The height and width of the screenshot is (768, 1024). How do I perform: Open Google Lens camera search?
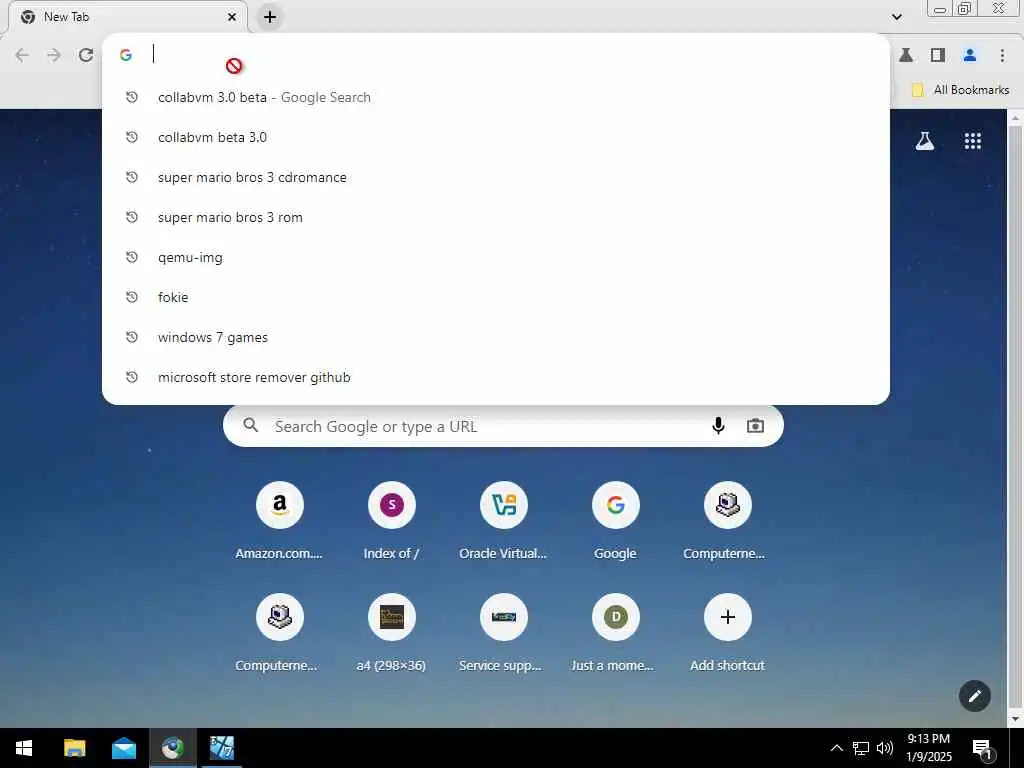[755, 426]
